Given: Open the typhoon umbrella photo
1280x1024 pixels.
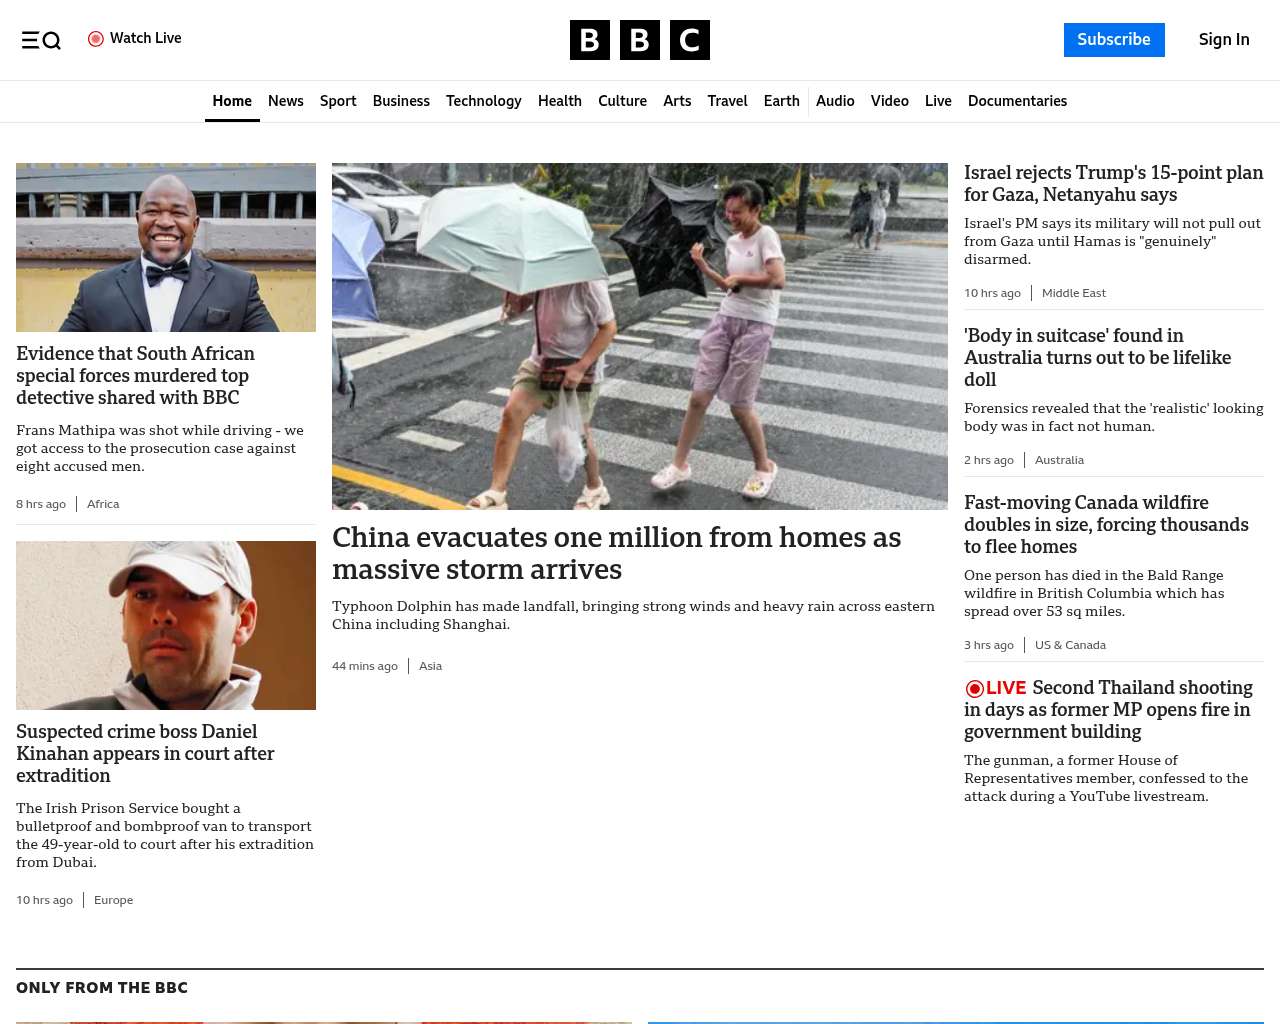Looking at the screenshot, I should click(x=640, y=336).
